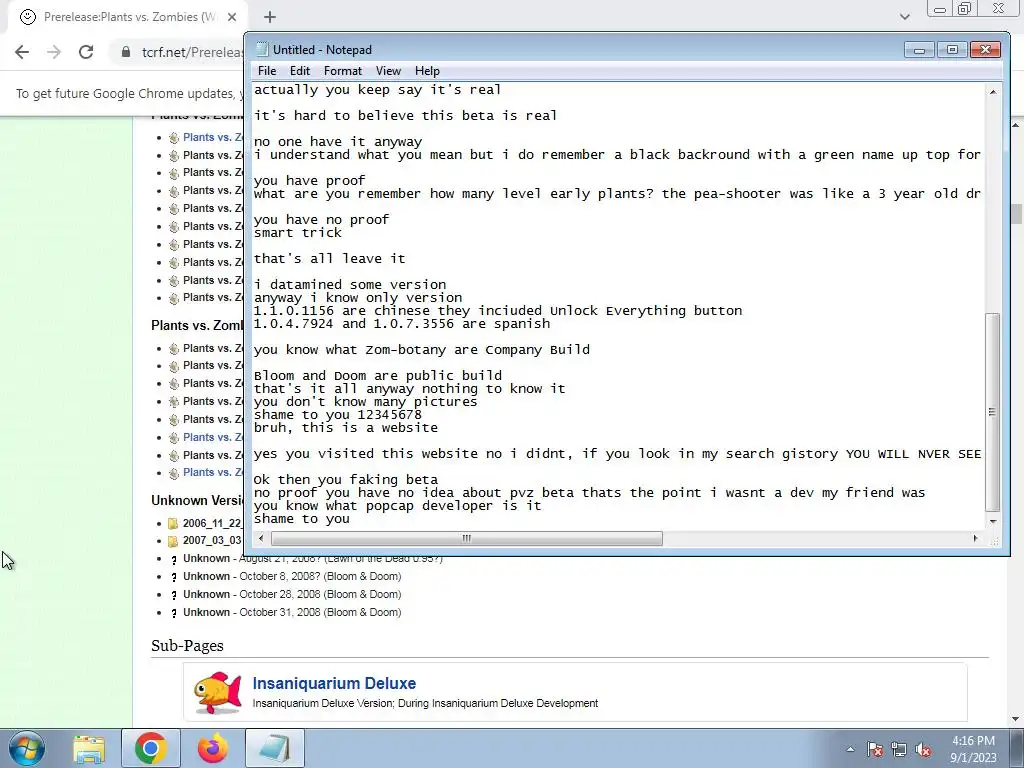Open the Help menu in Notepad
The image size is (1024, 768).
coord(427,71)
